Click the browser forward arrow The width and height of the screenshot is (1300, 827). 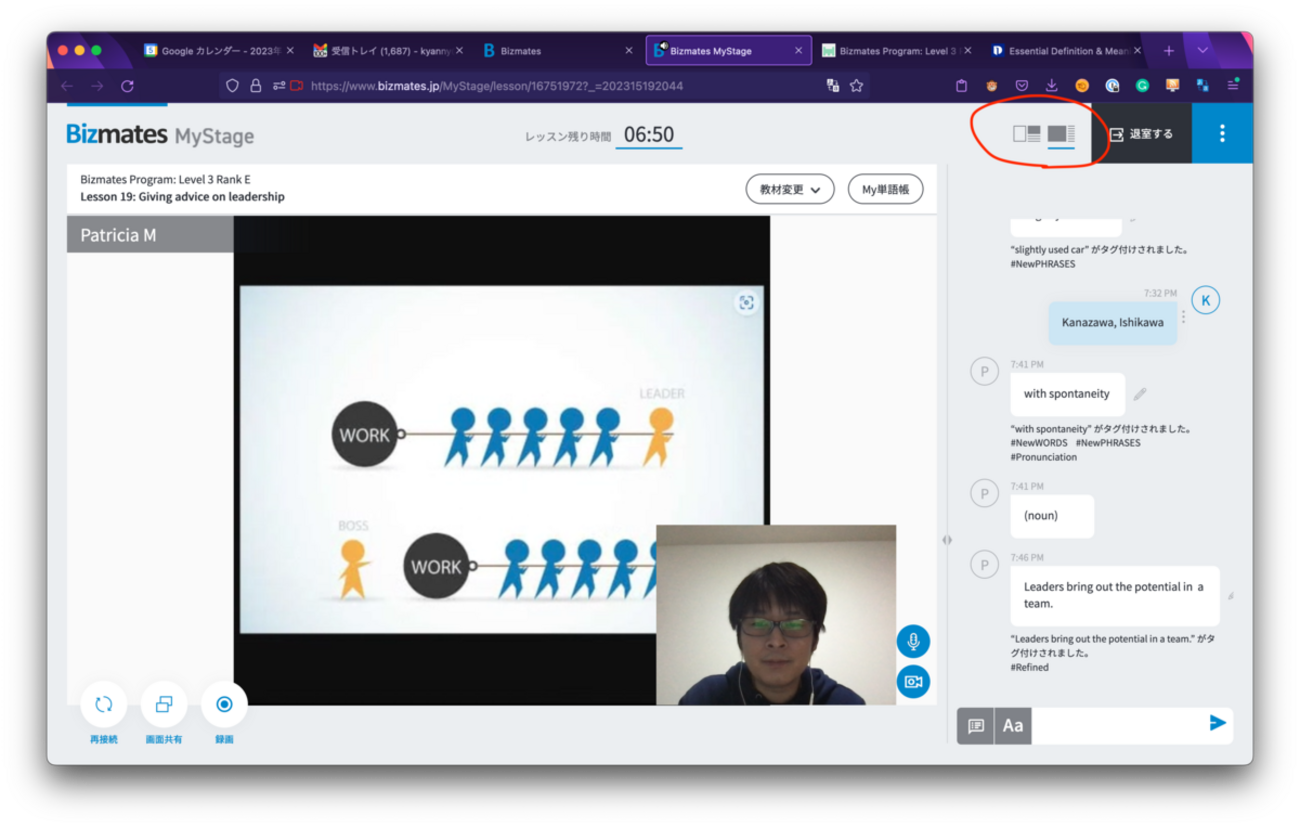coord(97,86)
